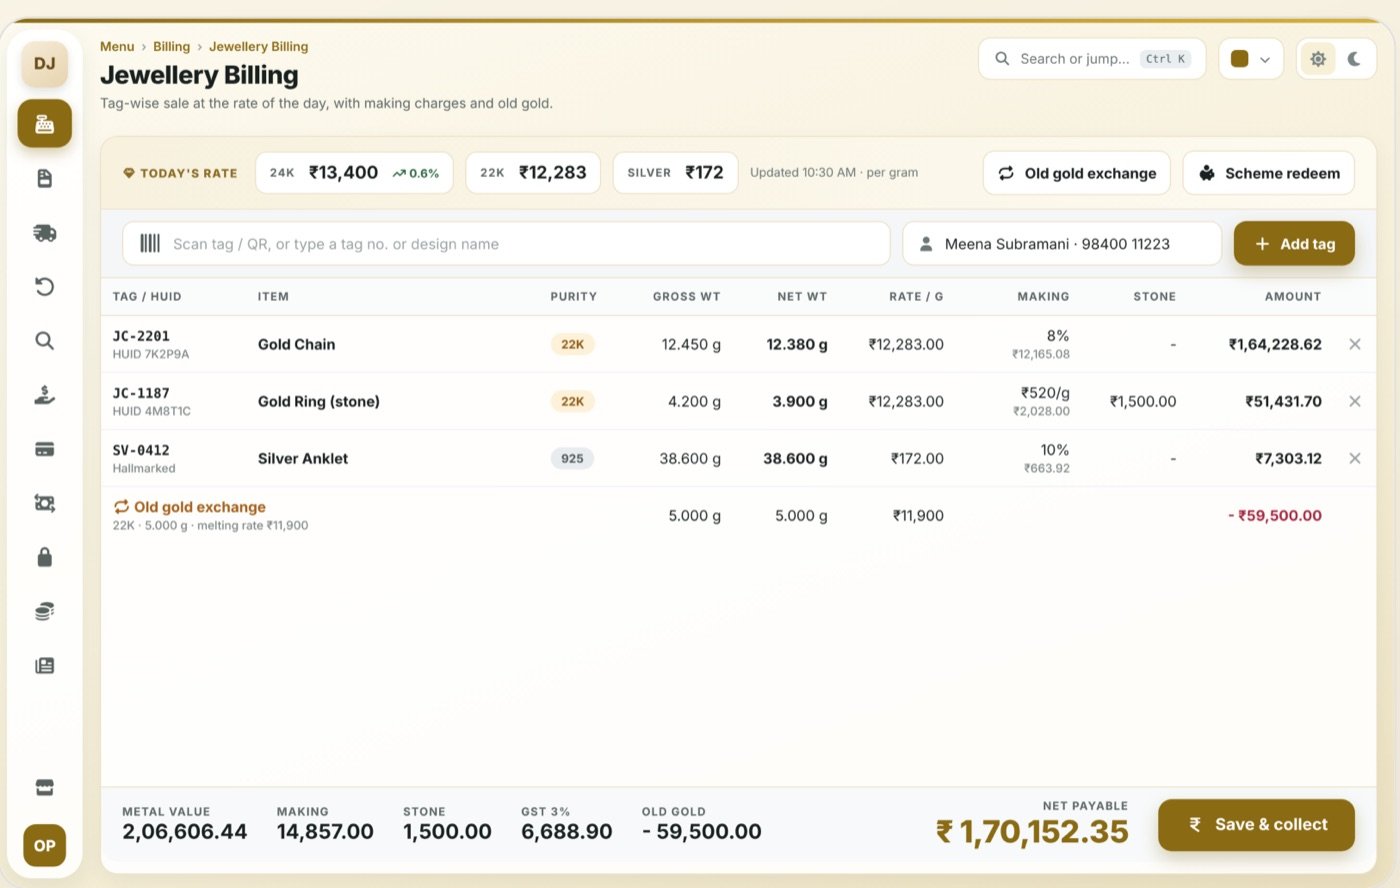Remove the Silver Anklet row

coord(1355,458)
